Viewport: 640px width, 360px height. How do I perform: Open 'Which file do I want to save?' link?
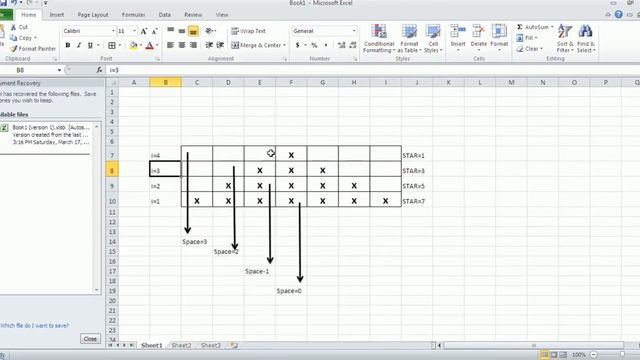coord(34,326)
